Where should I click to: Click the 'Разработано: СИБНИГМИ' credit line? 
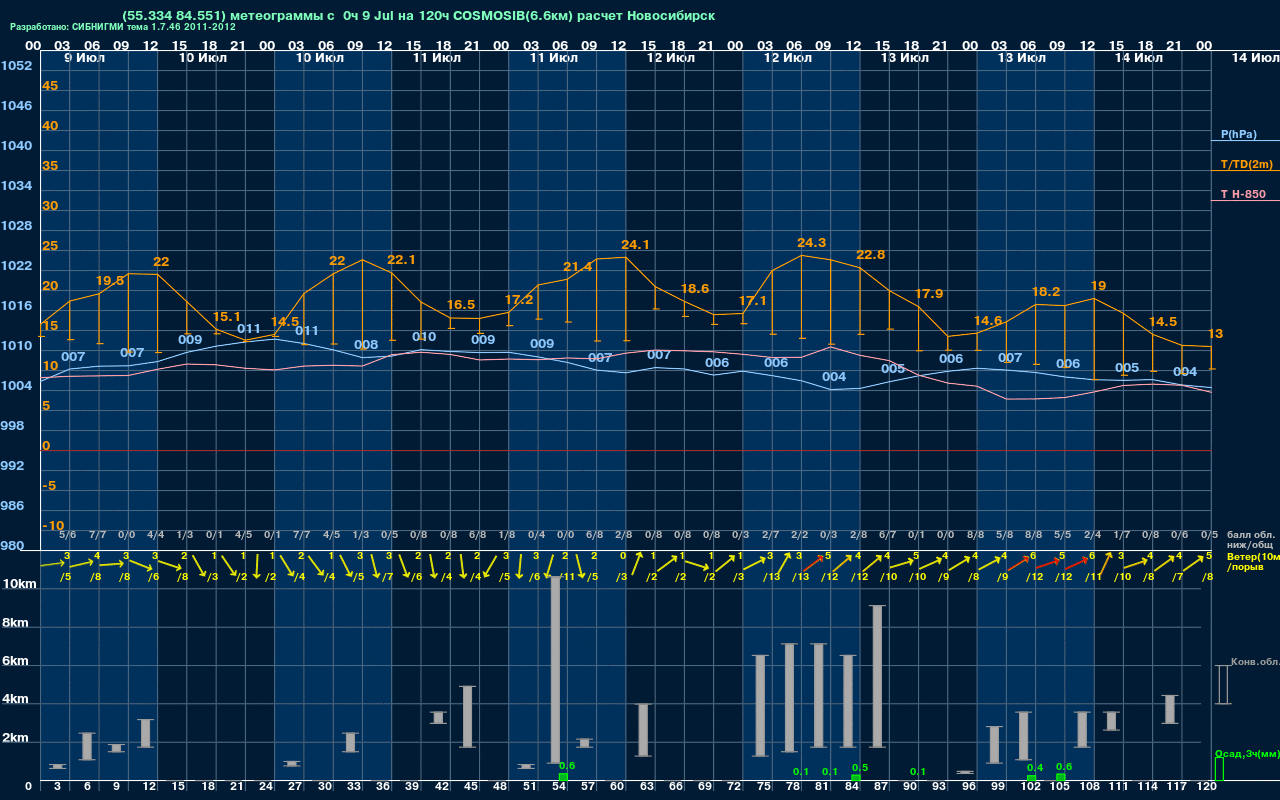point(123,27)
